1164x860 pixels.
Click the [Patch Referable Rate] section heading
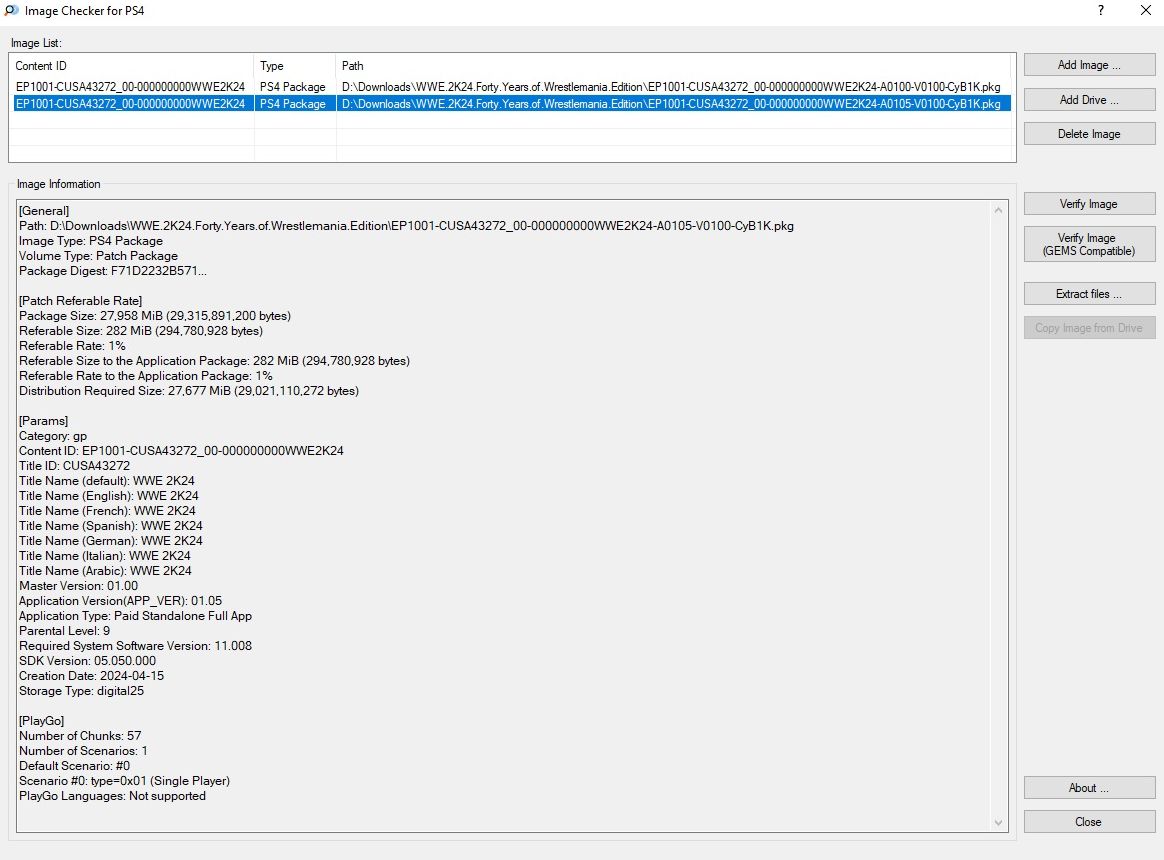tap(80, 301)
